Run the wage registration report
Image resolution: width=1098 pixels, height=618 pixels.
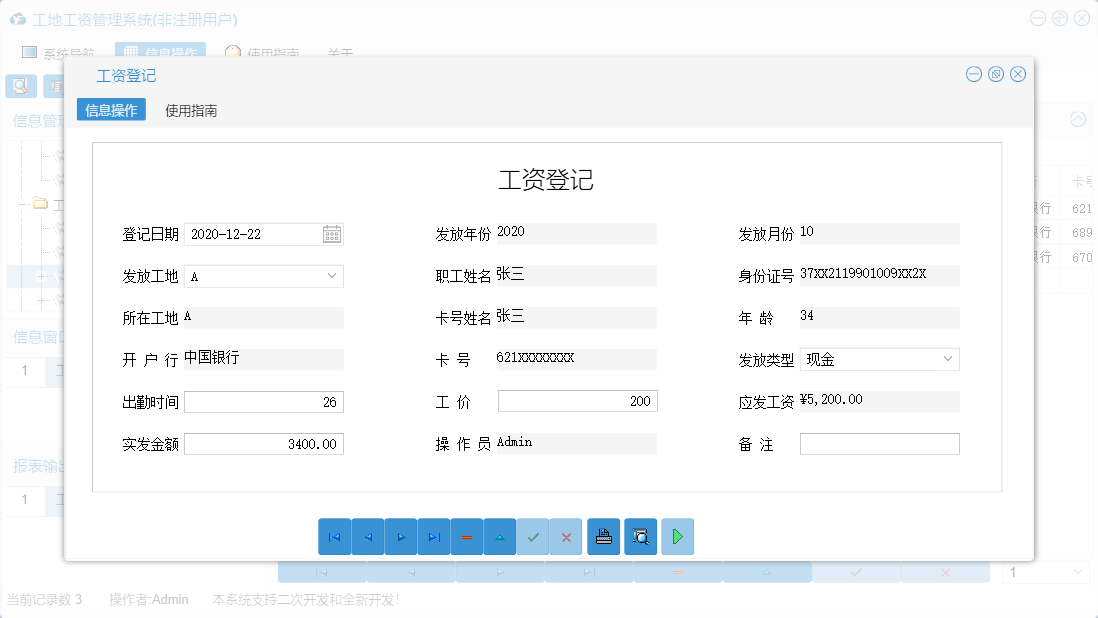[x=678, y=537]
